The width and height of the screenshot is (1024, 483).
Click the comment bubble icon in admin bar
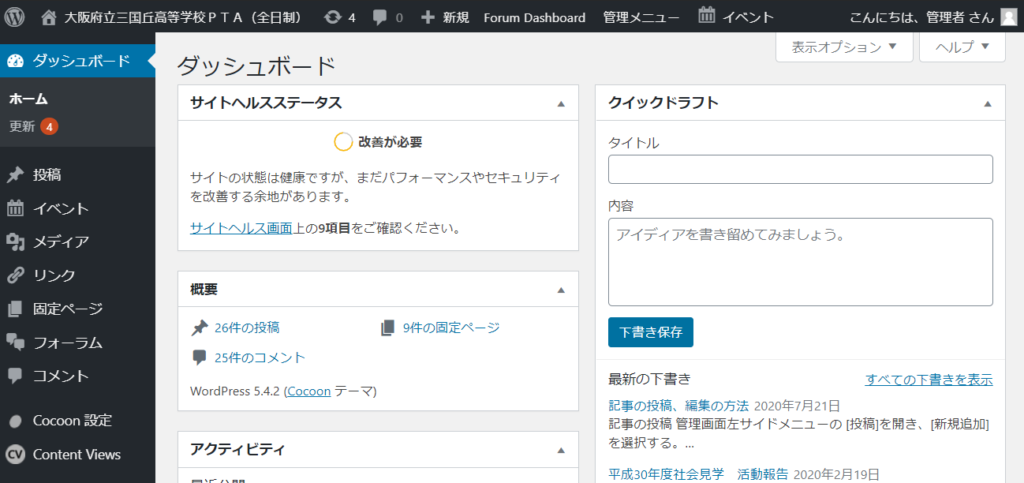[x=379, y=17]
